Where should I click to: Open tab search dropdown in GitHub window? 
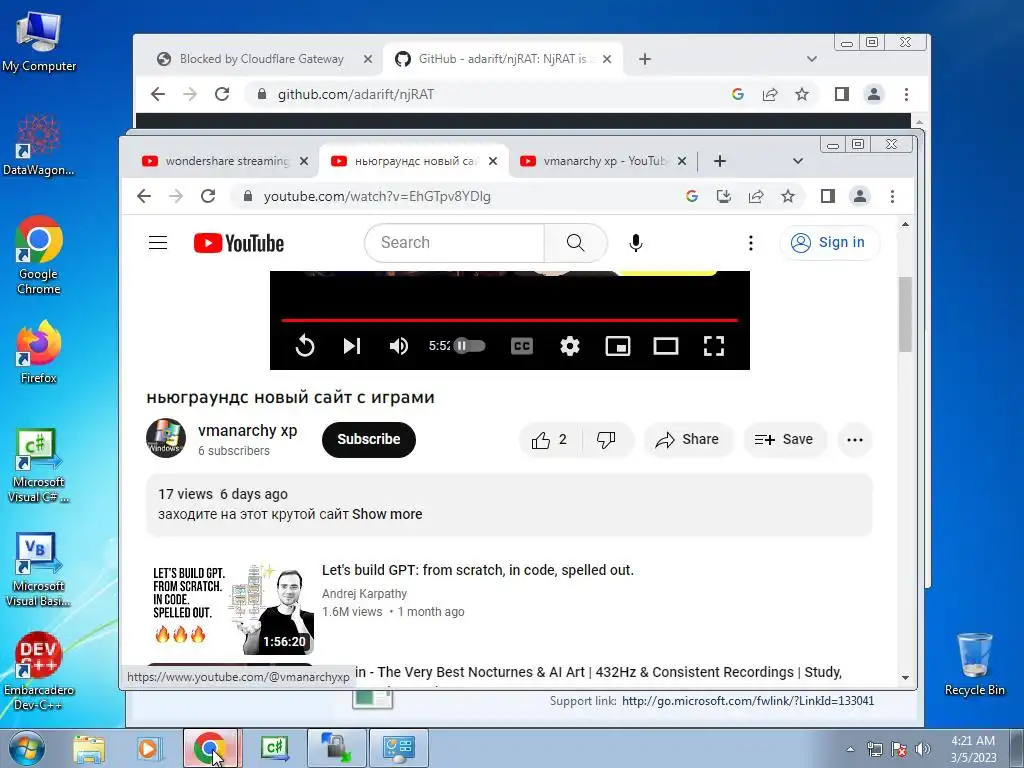[812, 59]
